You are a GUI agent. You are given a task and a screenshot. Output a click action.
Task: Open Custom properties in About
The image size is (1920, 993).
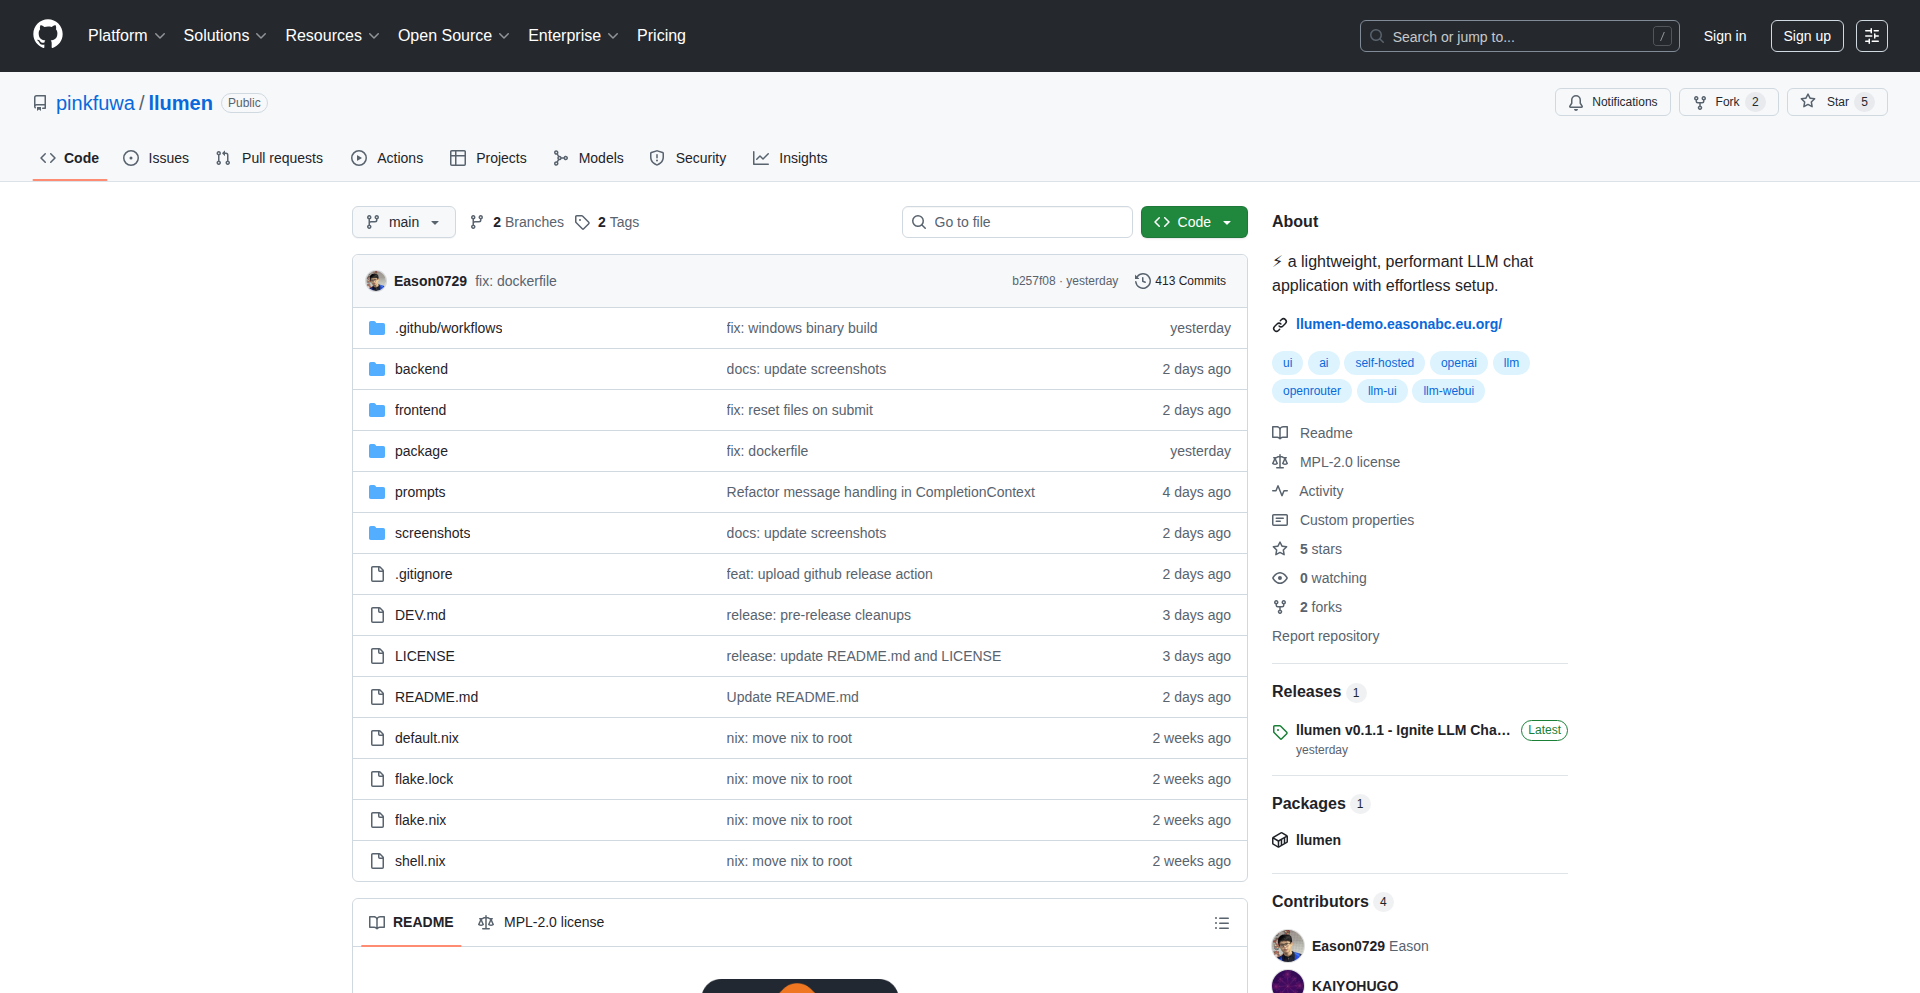pyautogui.click(x=1343, y=520)
